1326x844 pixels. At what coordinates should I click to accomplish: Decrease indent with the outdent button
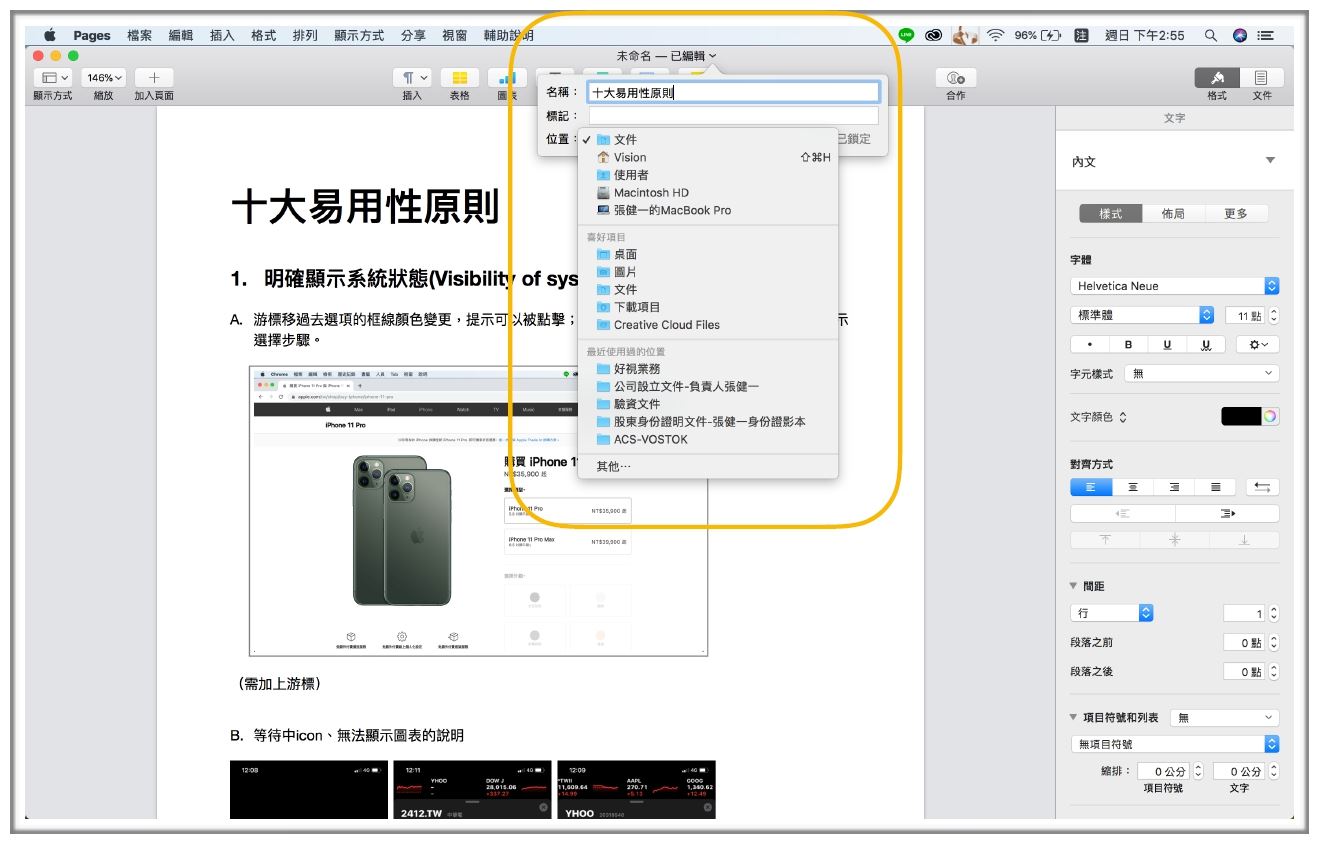tap(1122, 514)
